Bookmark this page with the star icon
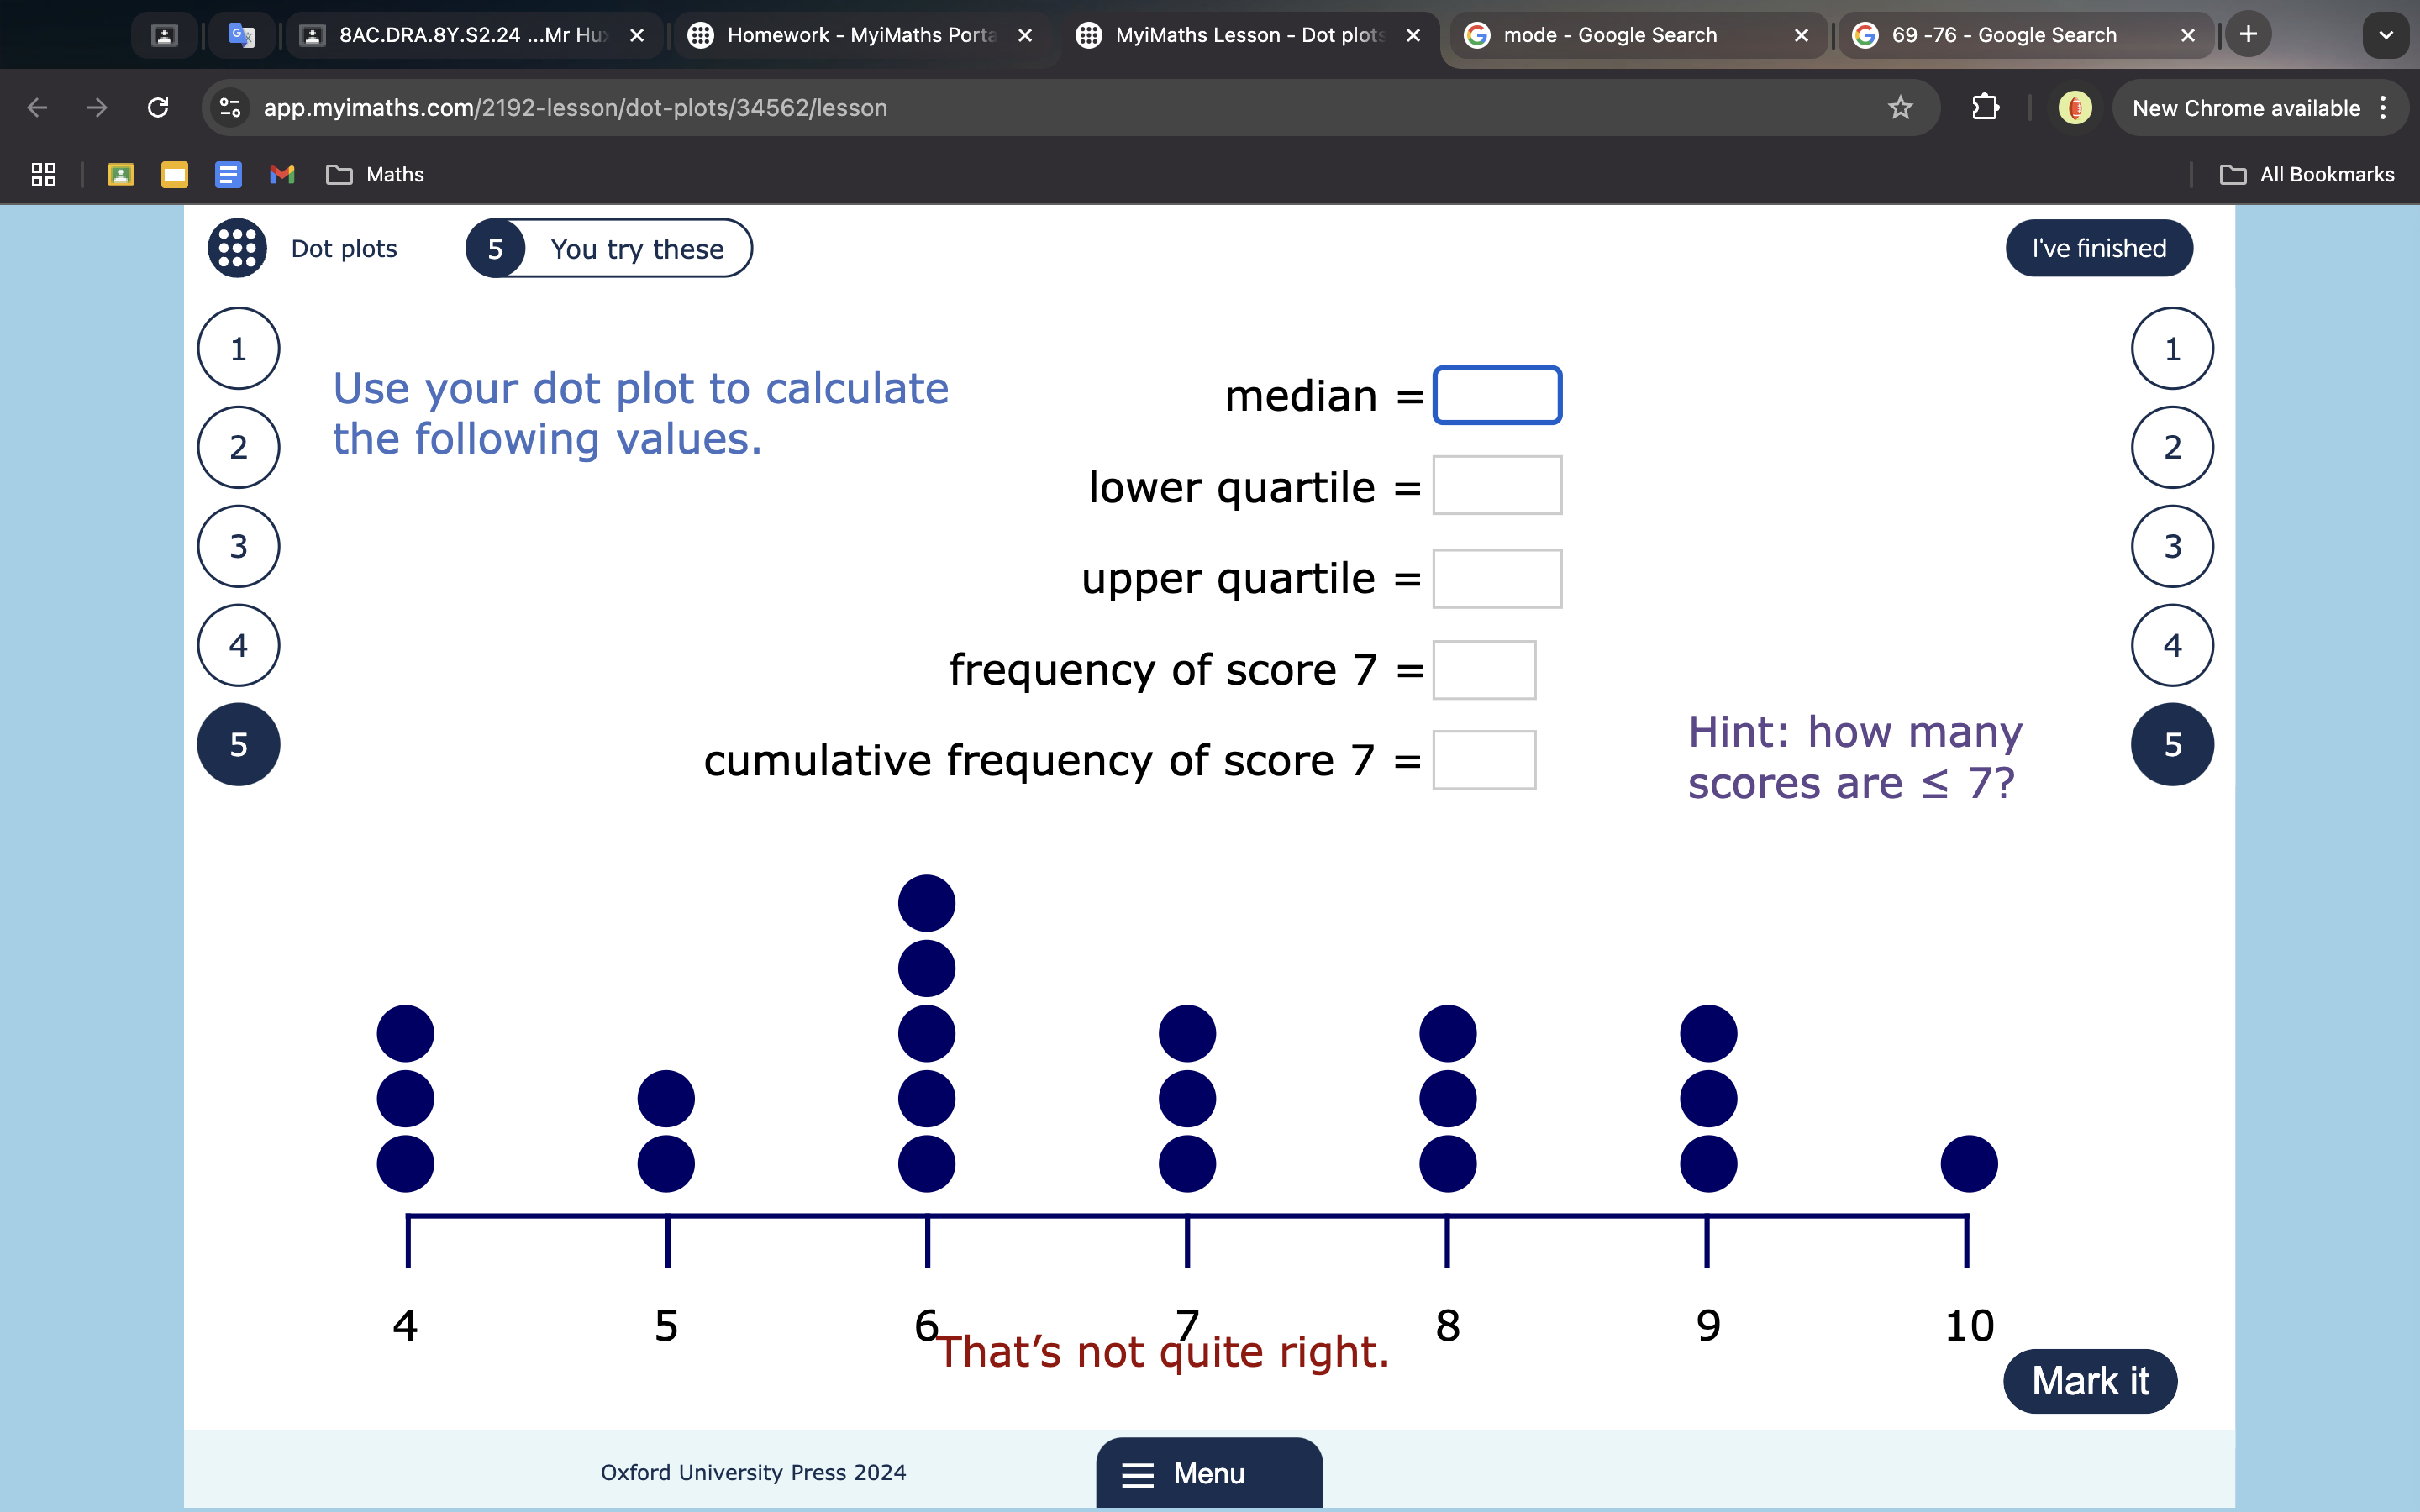Viewport: 2420px width, 1512px height. coord(1900,107)
